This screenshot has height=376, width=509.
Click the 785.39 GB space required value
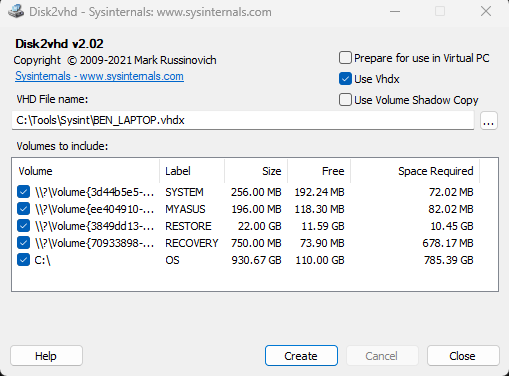point(449,260)
